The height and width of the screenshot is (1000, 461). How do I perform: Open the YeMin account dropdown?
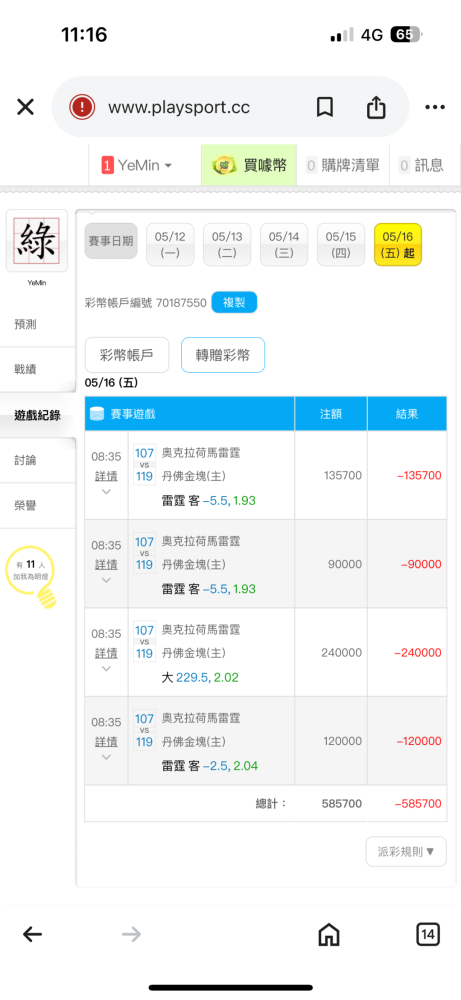[137, 166]
